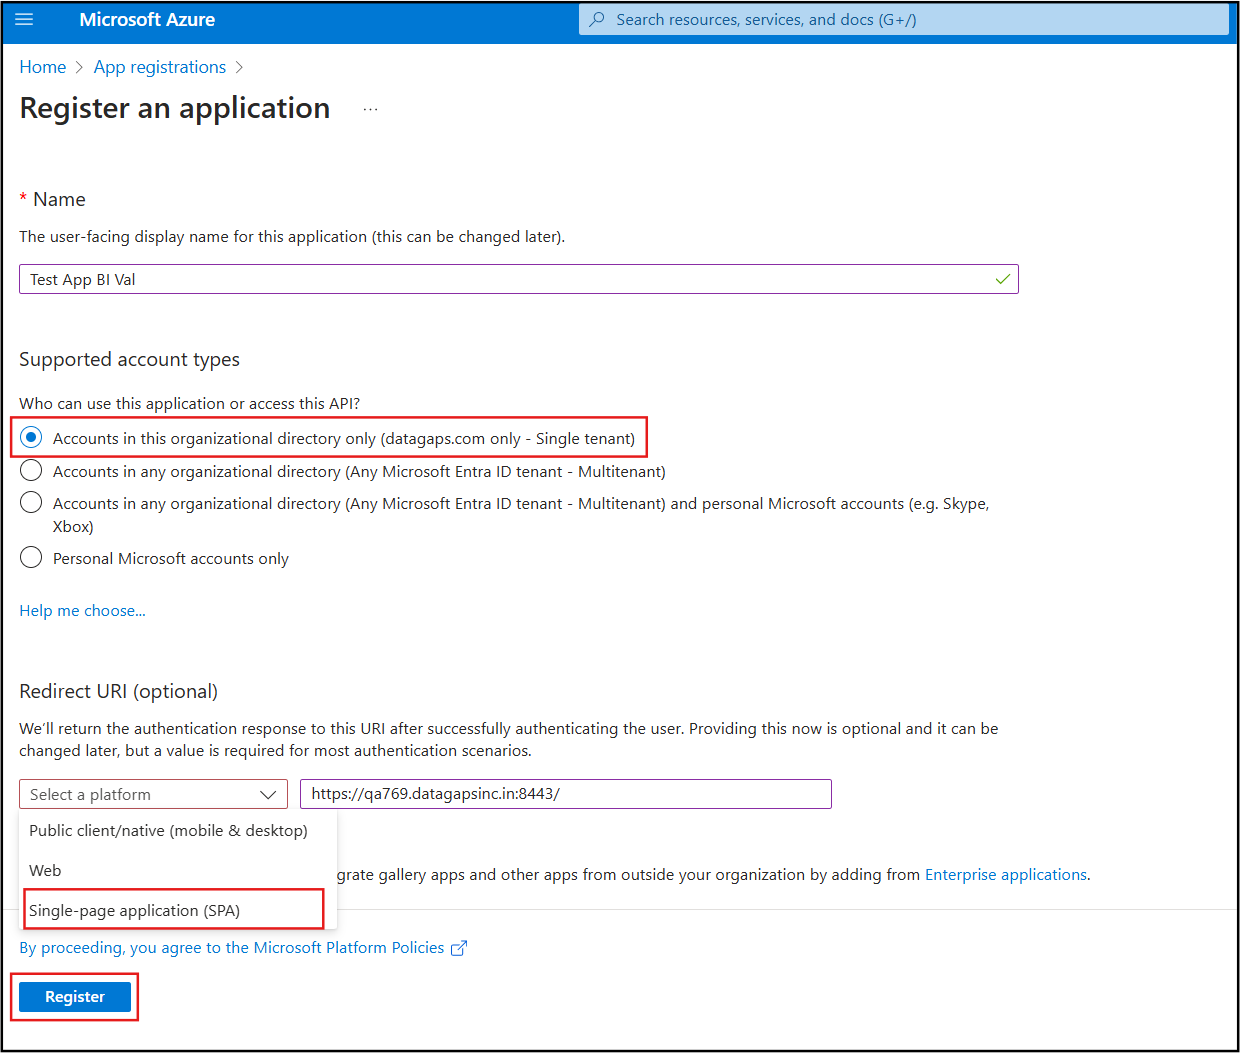Click the ellipsis beside Register an application
The height and width of the screenshot is (1053, 1240).
(370, 109)
